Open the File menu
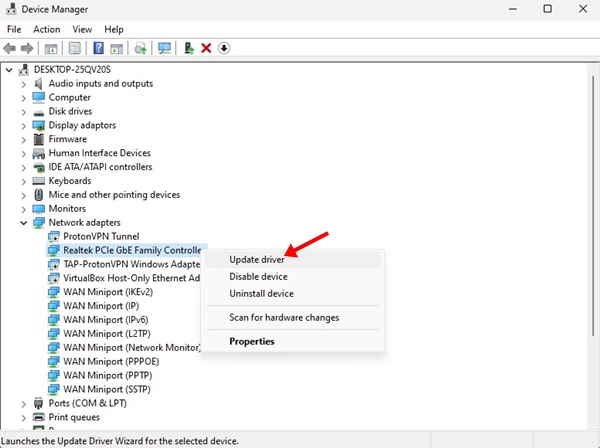This screenshot has width=600, height=448. pos(14,29)
